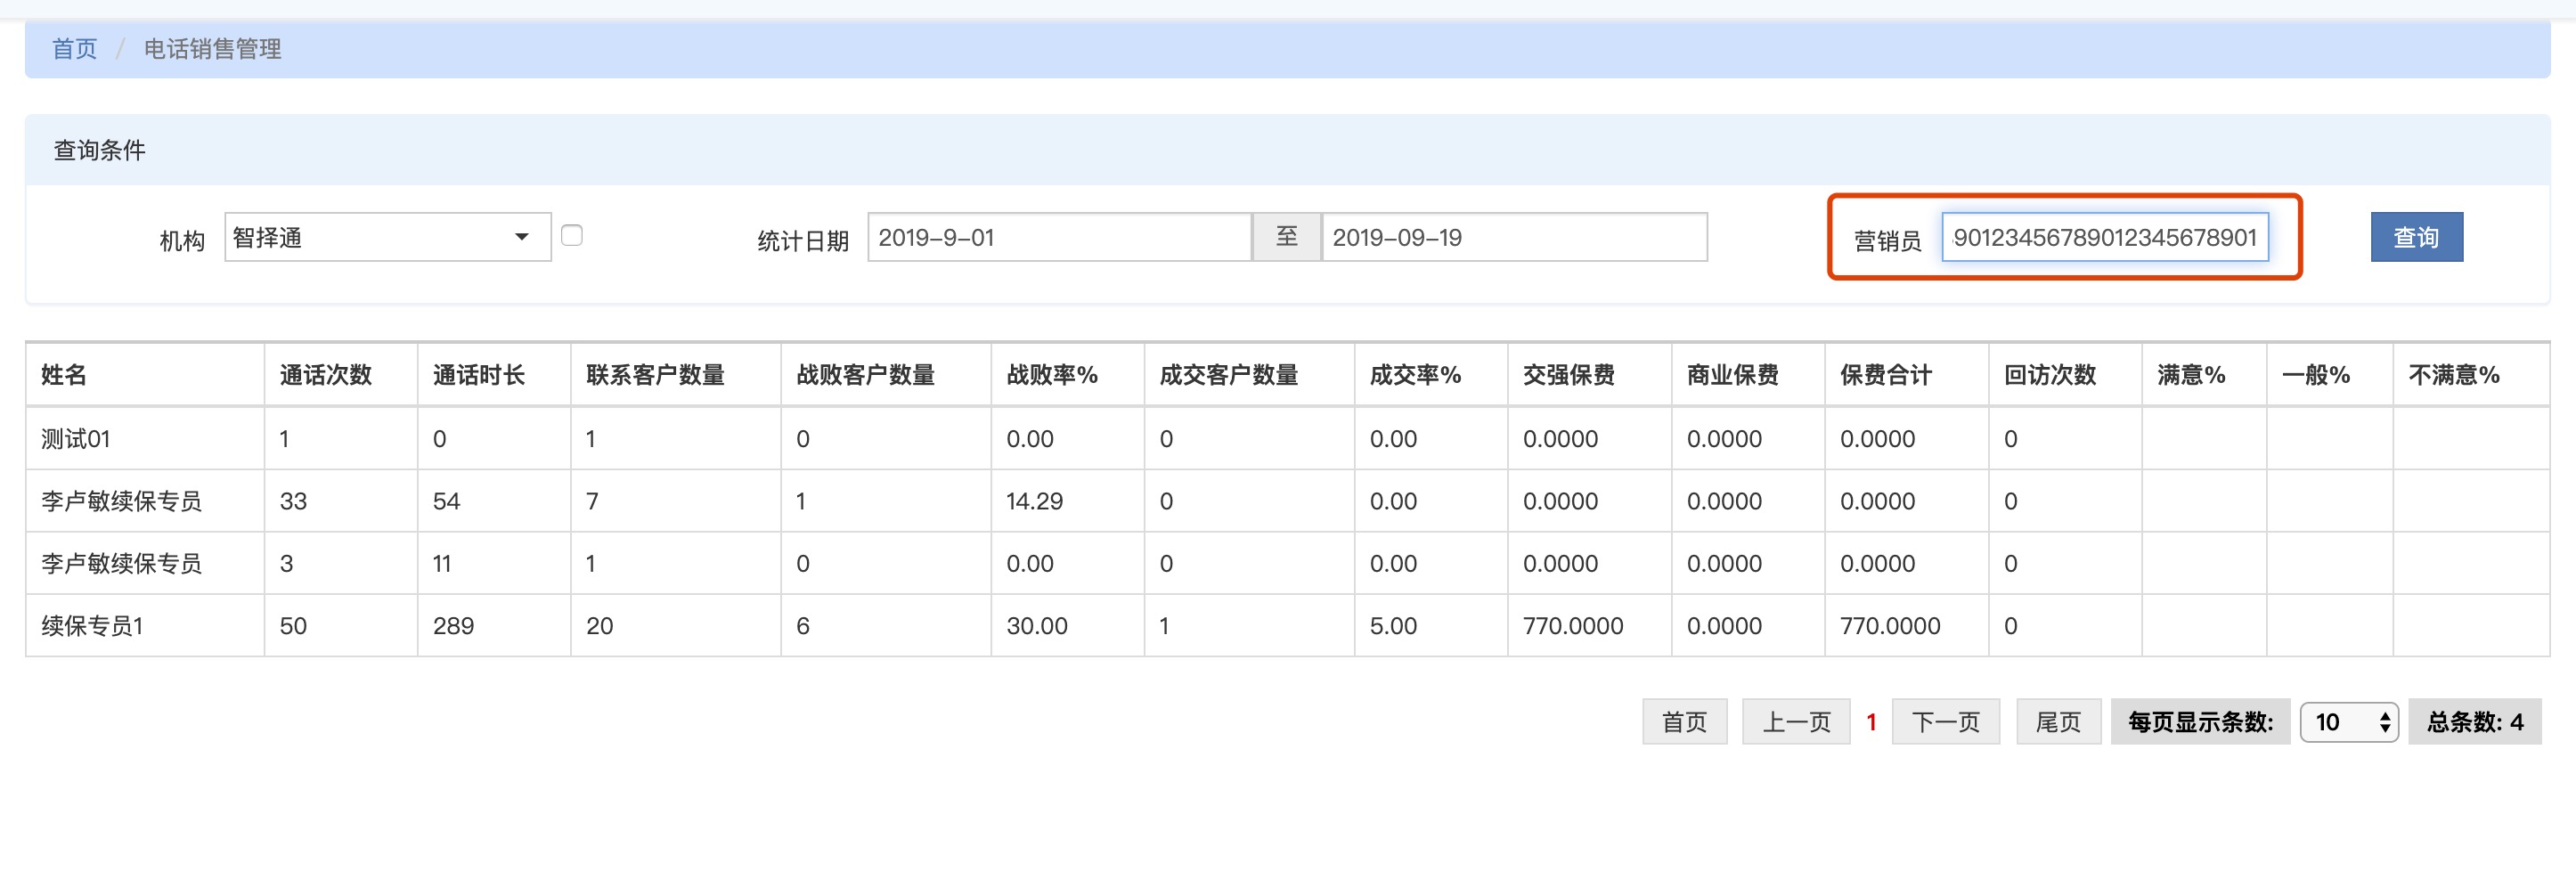Focus the 营销员 text input
This screenshot has height=896, width=2576.
2104,238
